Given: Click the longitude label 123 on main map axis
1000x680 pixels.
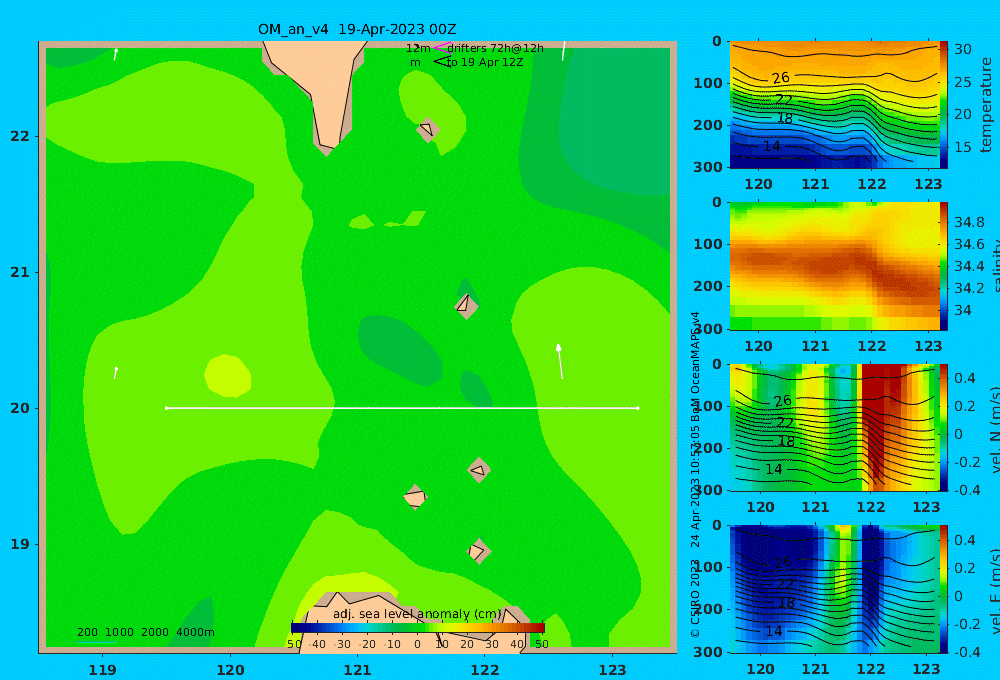Looking at the screenshot, I should 612,670.
